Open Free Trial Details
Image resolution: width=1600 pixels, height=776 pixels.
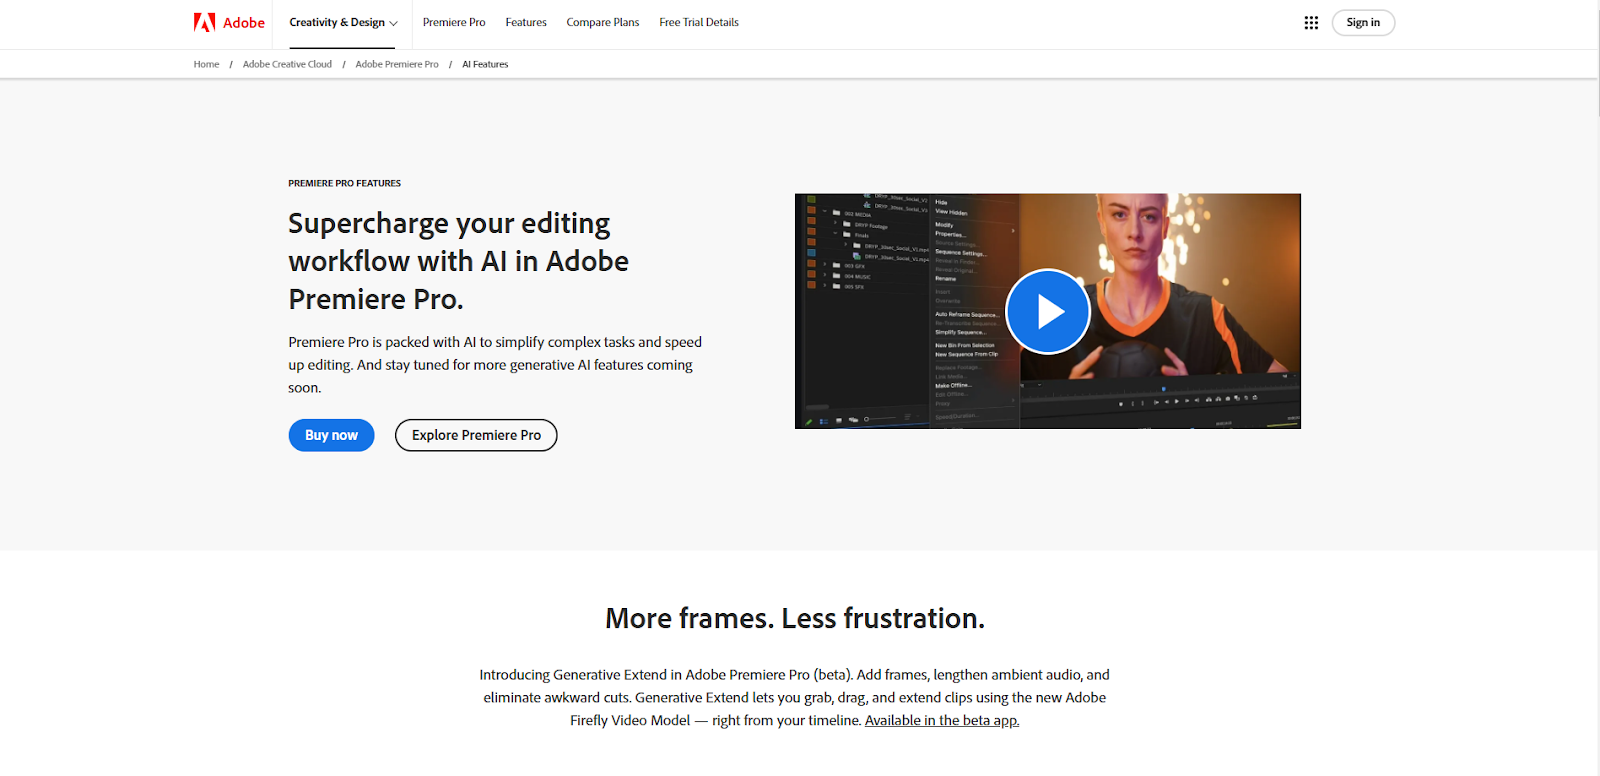pyautogui.click(x=699, y=22)
